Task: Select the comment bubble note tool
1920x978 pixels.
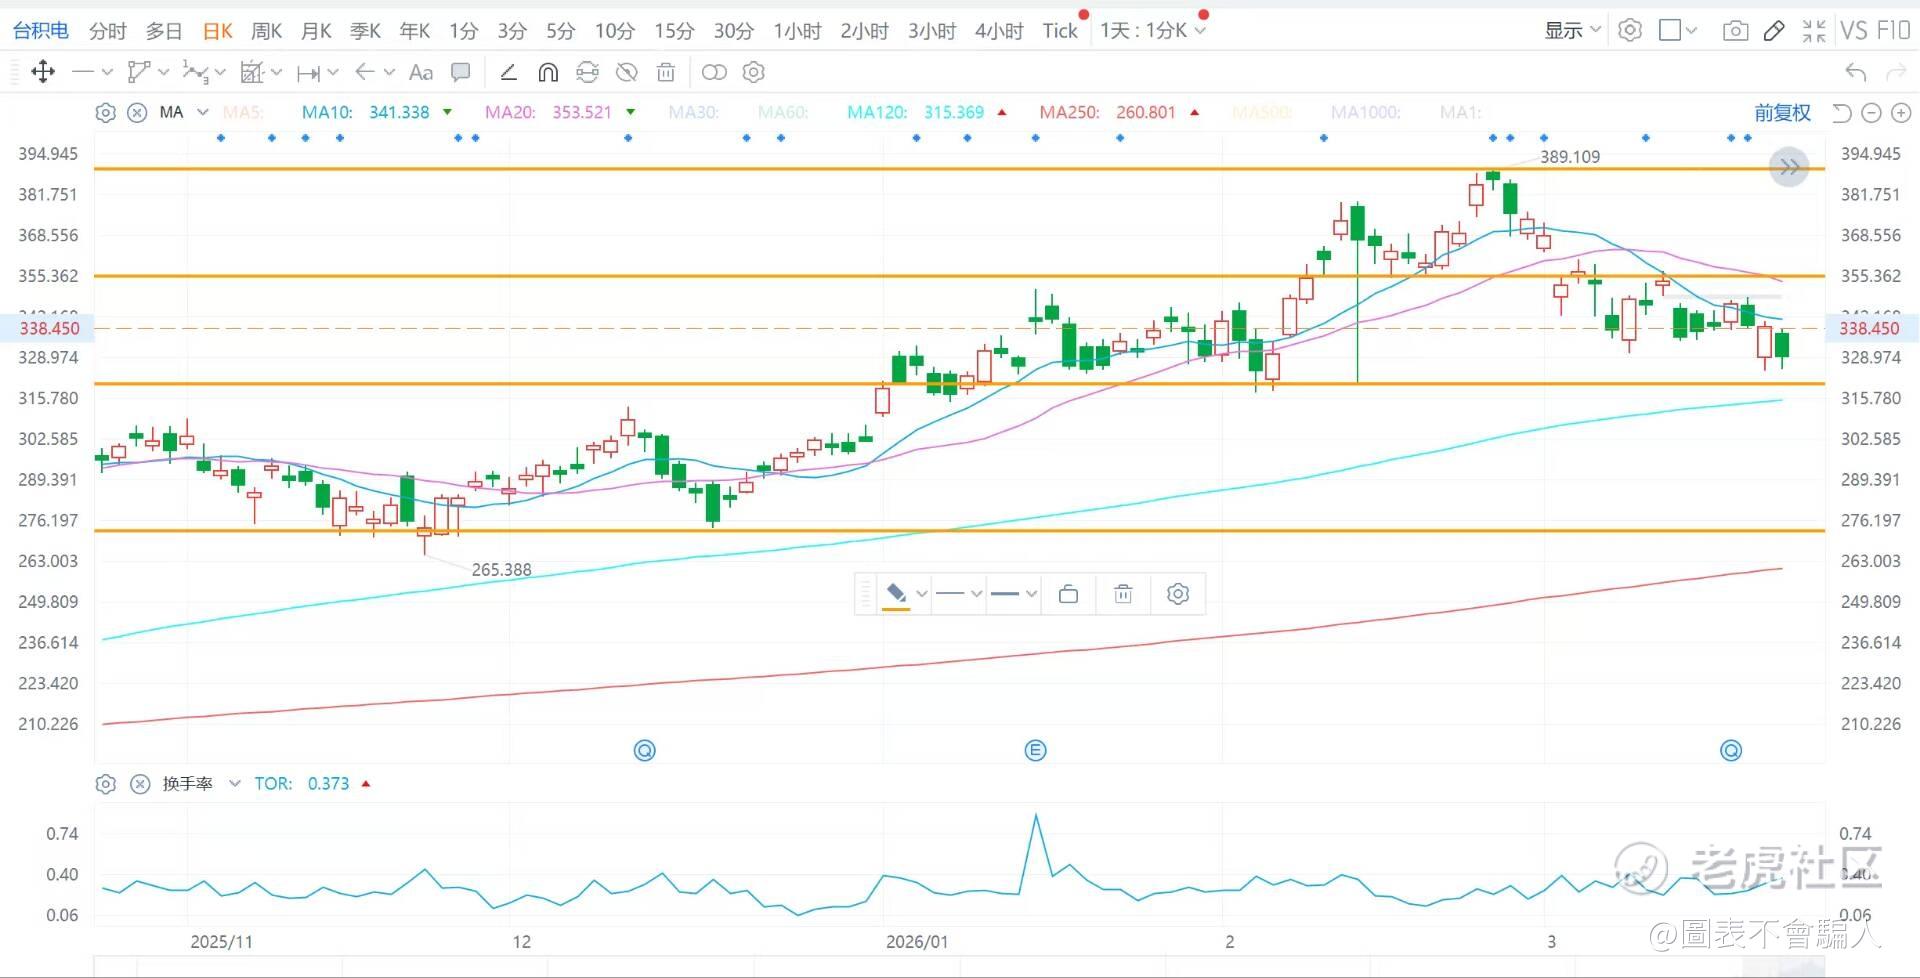Action: [461, 72]
